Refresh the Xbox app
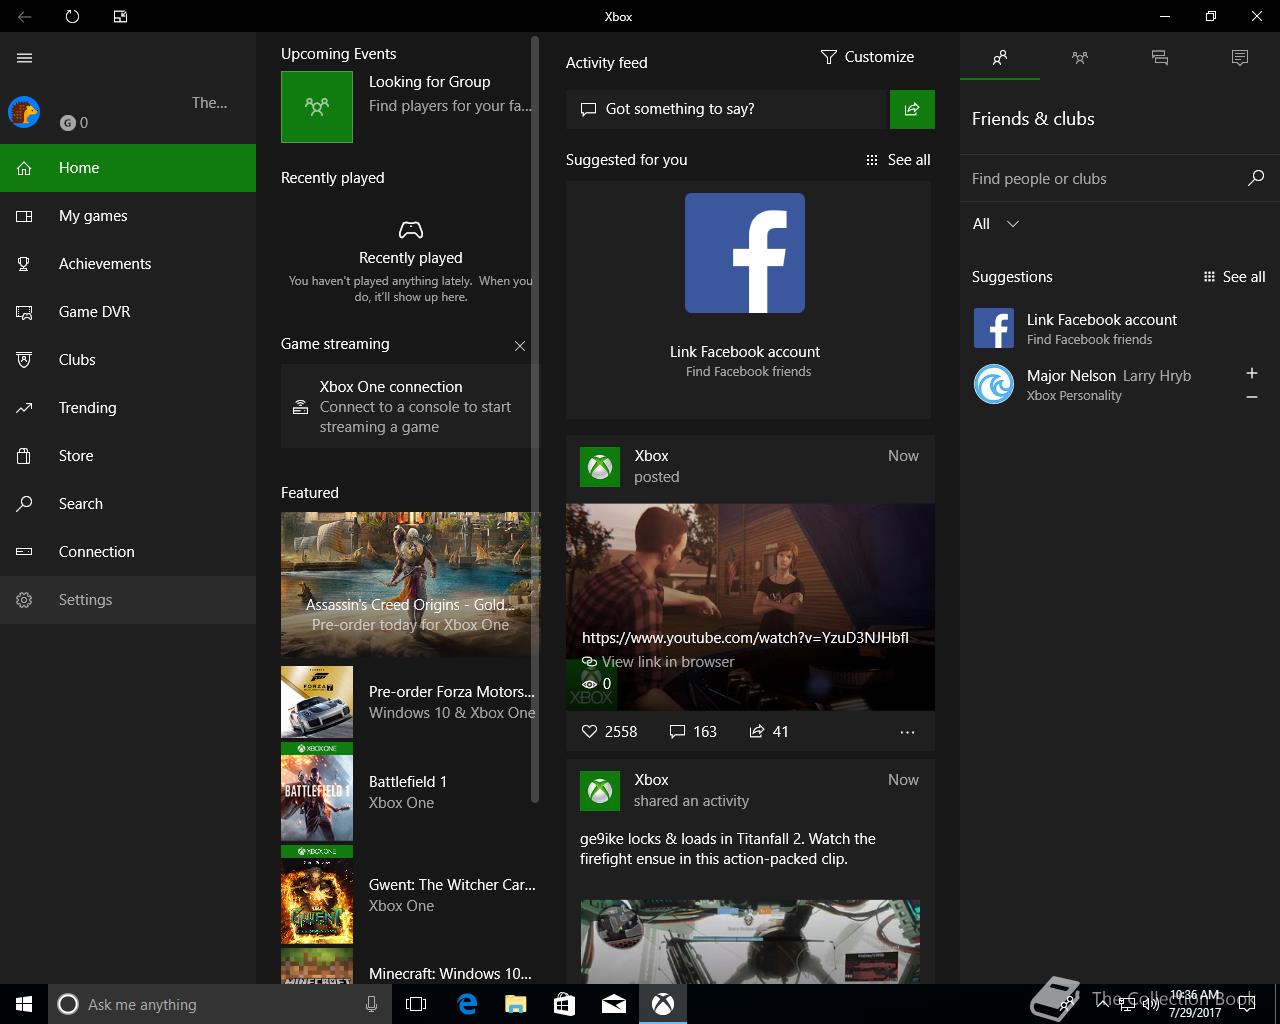Screen dimensions: 1280x1024 [72, 16]
